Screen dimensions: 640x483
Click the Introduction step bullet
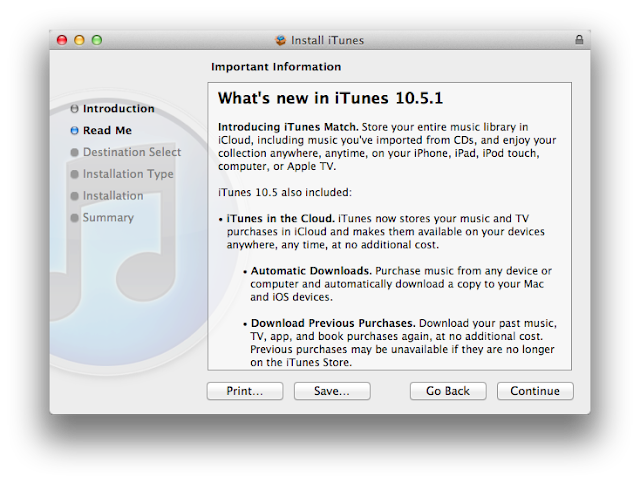[x=74, y=109]
